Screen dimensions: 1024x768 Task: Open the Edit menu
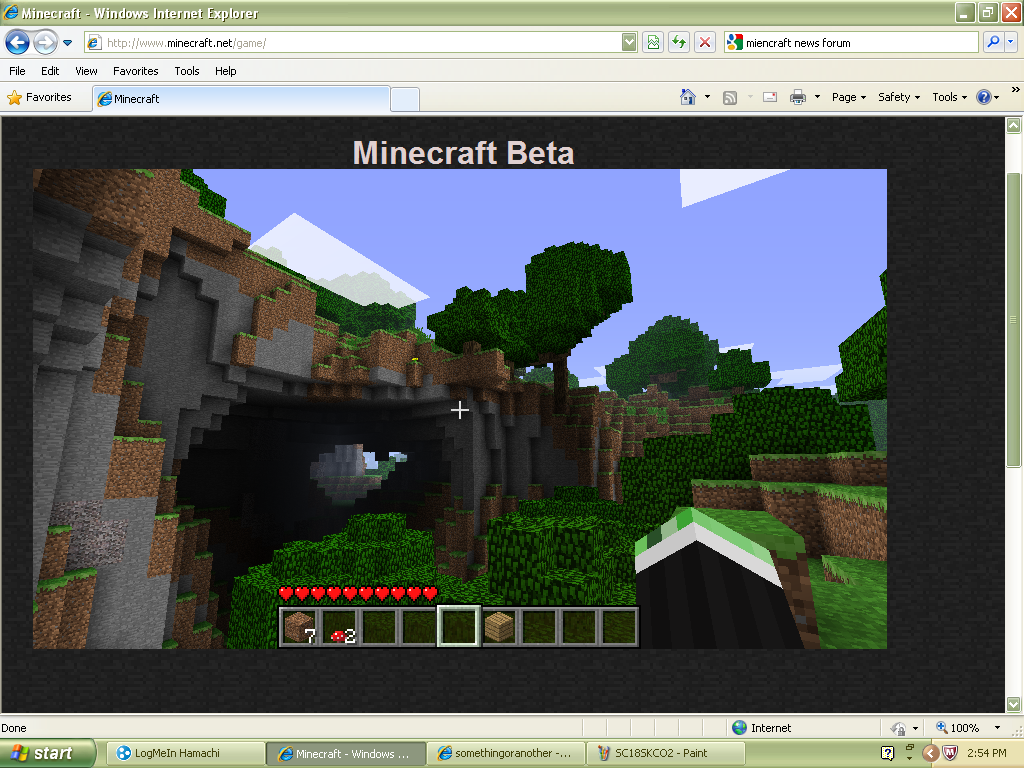50,71
